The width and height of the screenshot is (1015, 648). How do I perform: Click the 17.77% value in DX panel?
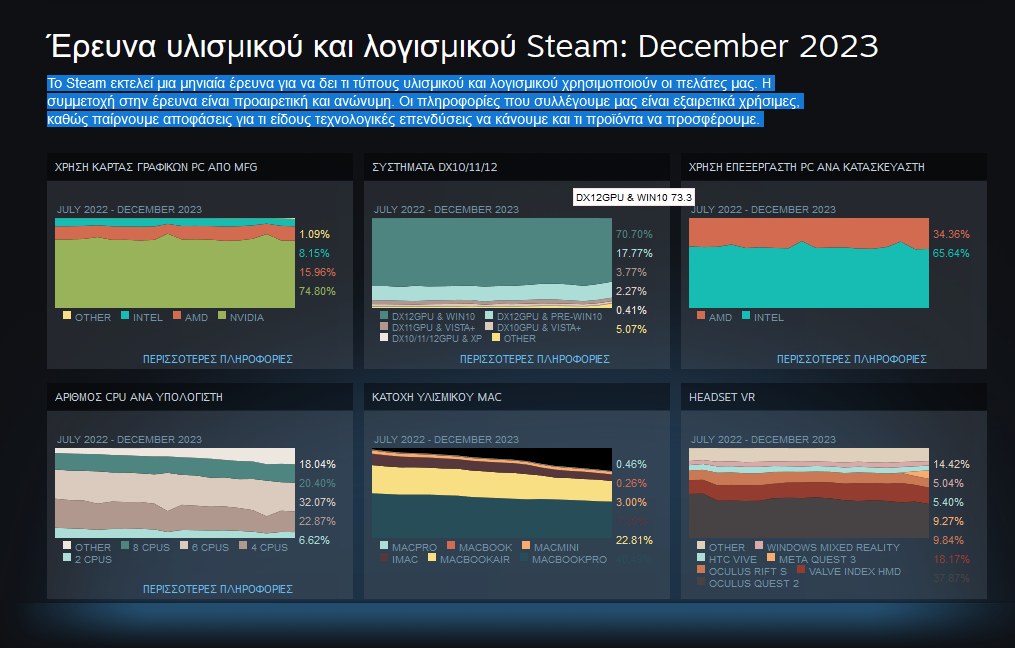click(x=634, y=253)
